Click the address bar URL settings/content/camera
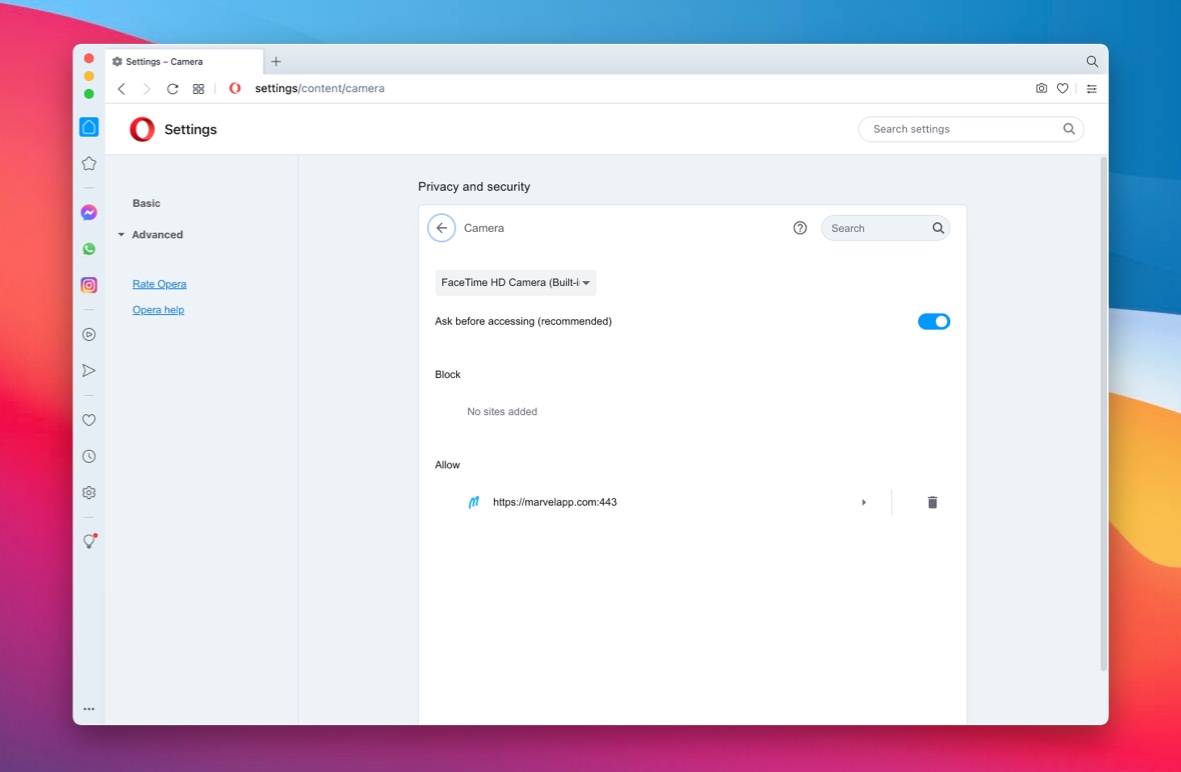Image resolution: width=1181 pixels, height=772 pixels. (x=319, y=88)
